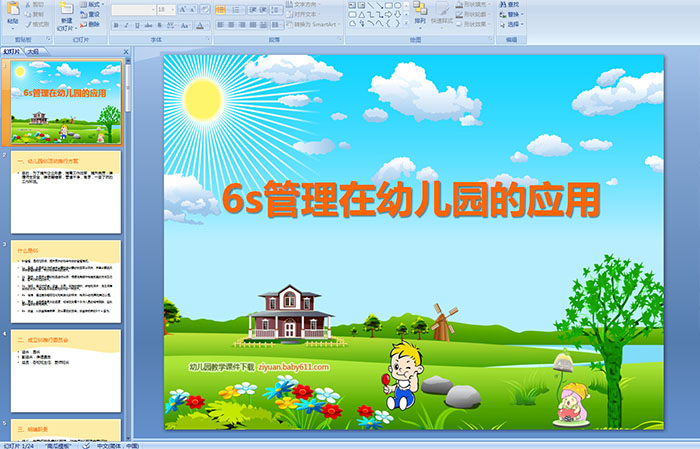Toggle text Shadow (S) formatting
This screenshot has height=449, width=700.
click(159, 25)
